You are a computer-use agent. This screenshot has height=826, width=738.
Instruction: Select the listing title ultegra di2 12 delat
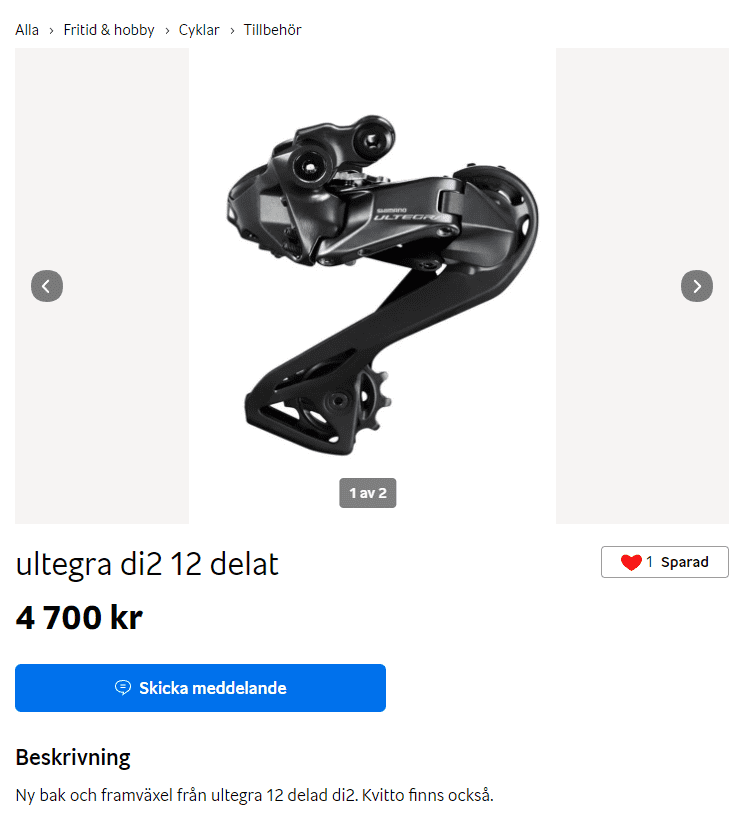click(x=147, y=564)
